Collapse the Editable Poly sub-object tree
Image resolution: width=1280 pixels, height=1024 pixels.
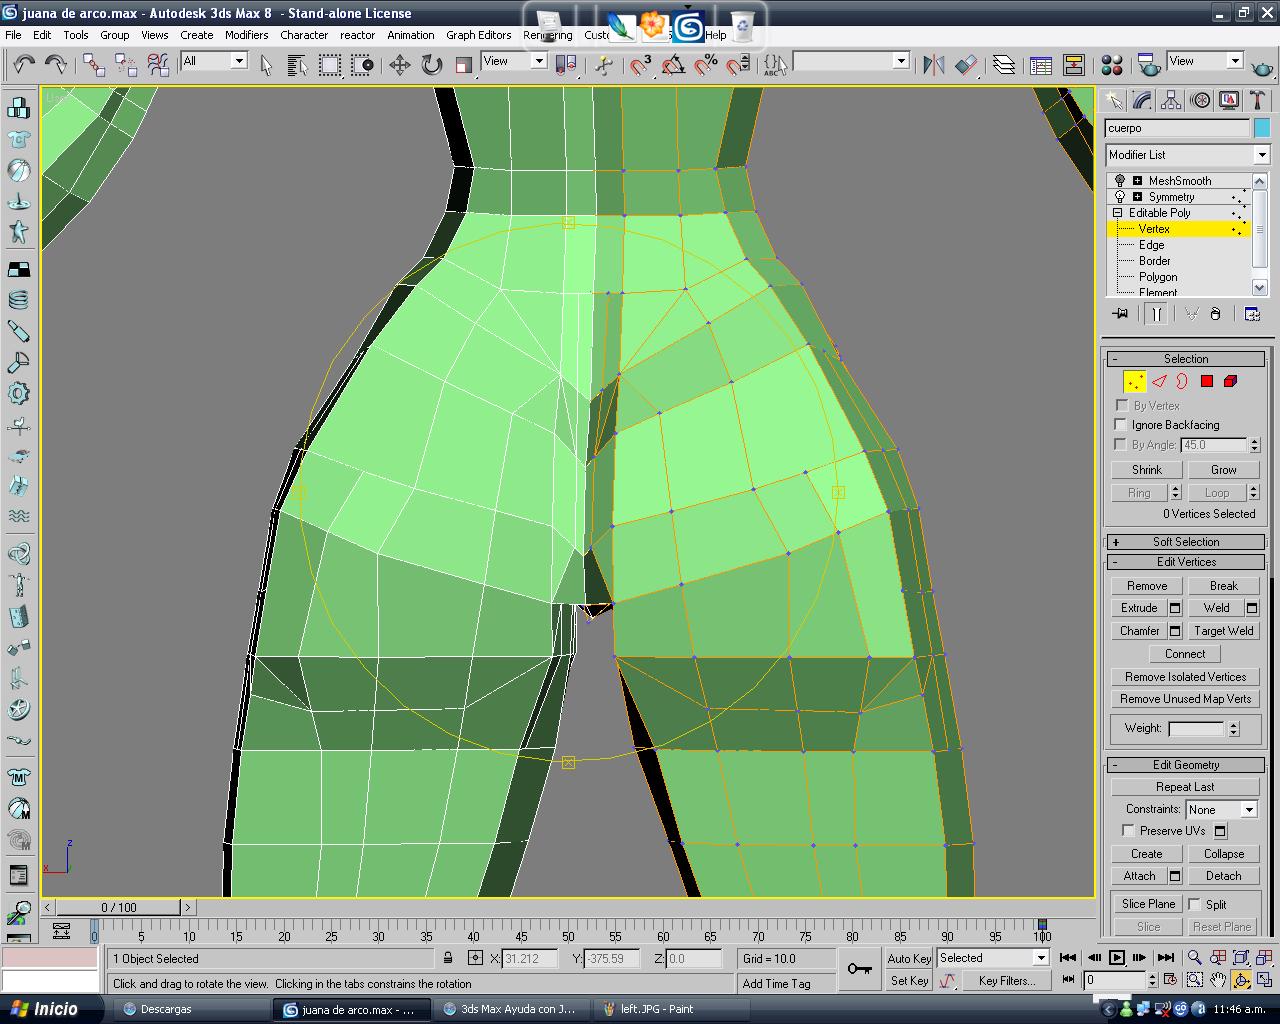[1118, 213]
